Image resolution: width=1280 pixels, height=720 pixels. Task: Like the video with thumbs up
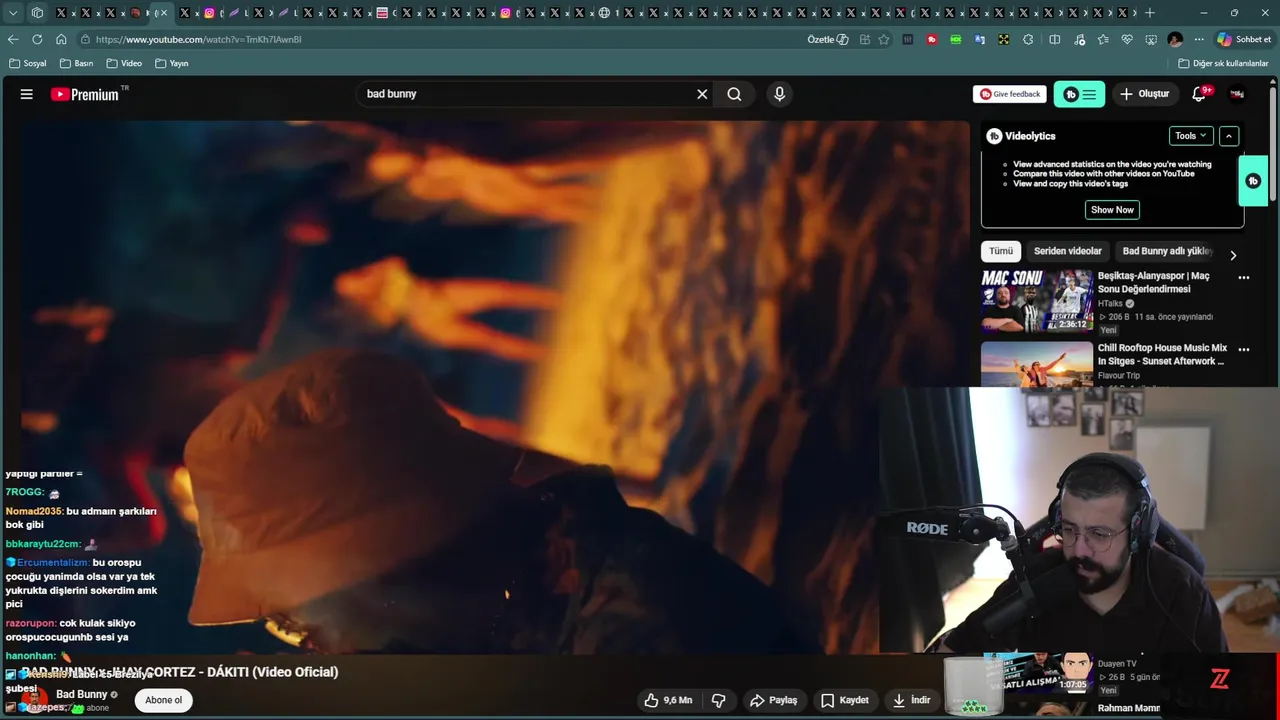(668, 700)
